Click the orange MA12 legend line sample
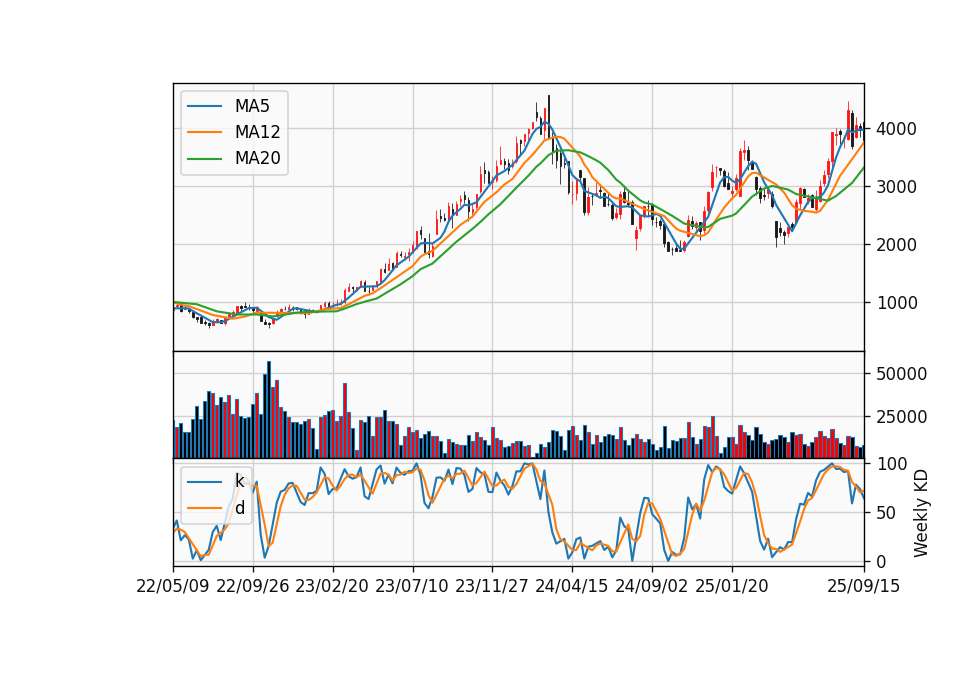Image resolution: width=960 pixels, height=690 pixels. click(204, 132)
